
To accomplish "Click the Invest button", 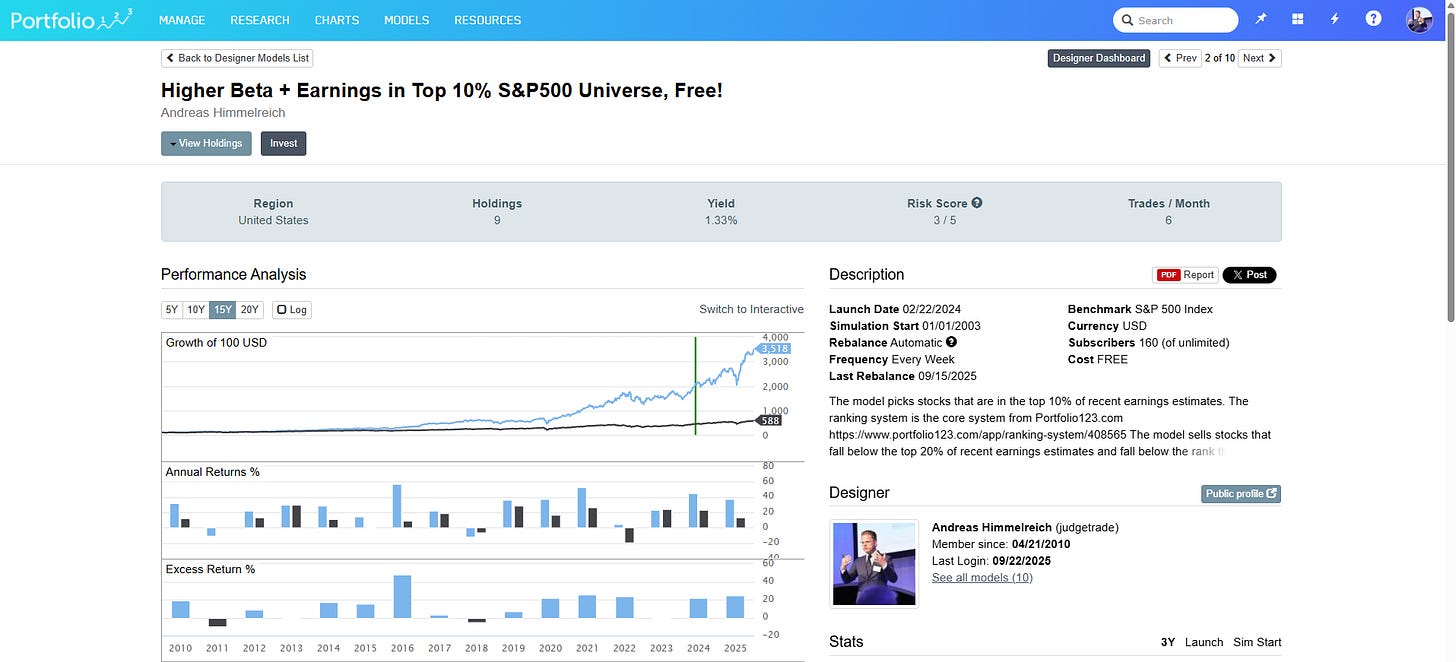I will [x=284, y=143].
